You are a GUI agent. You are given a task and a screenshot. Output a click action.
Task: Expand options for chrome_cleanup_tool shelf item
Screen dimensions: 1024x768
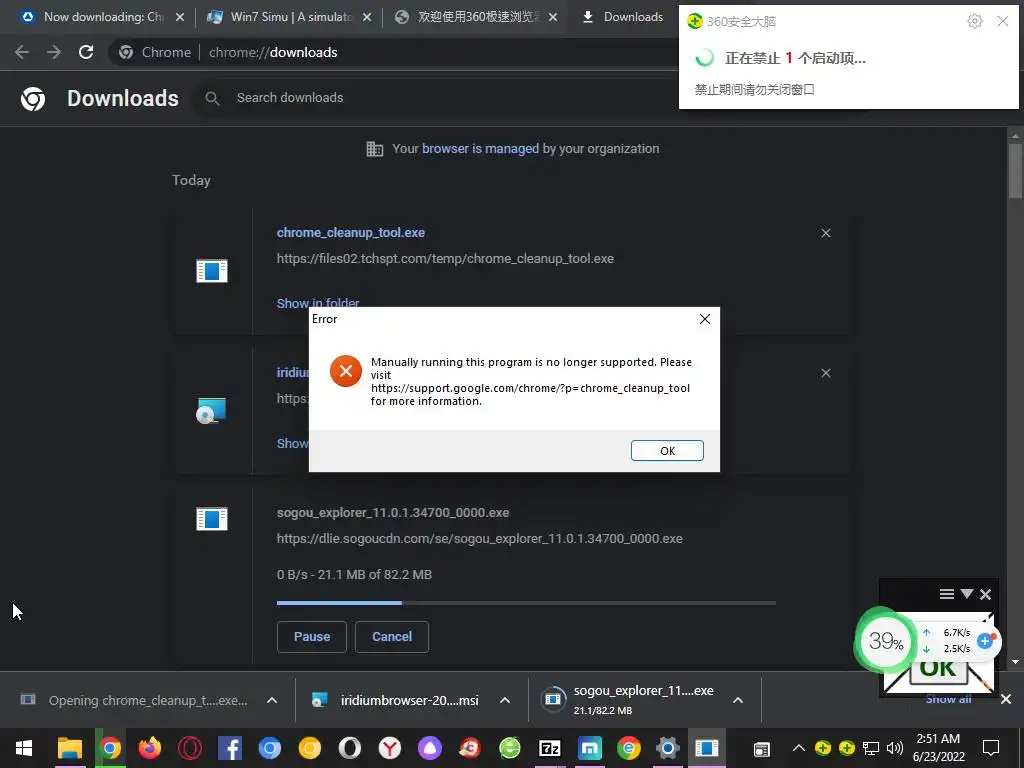click(272, 700)
